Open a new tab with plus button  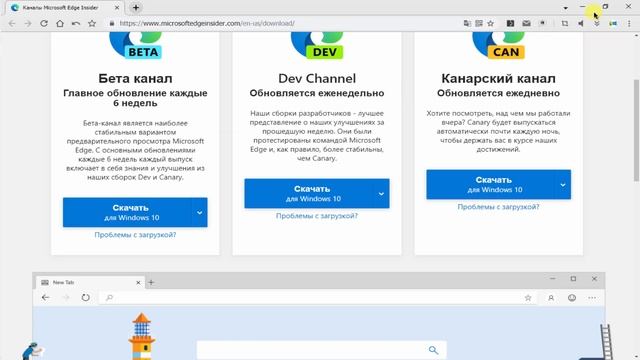point(136,8)
